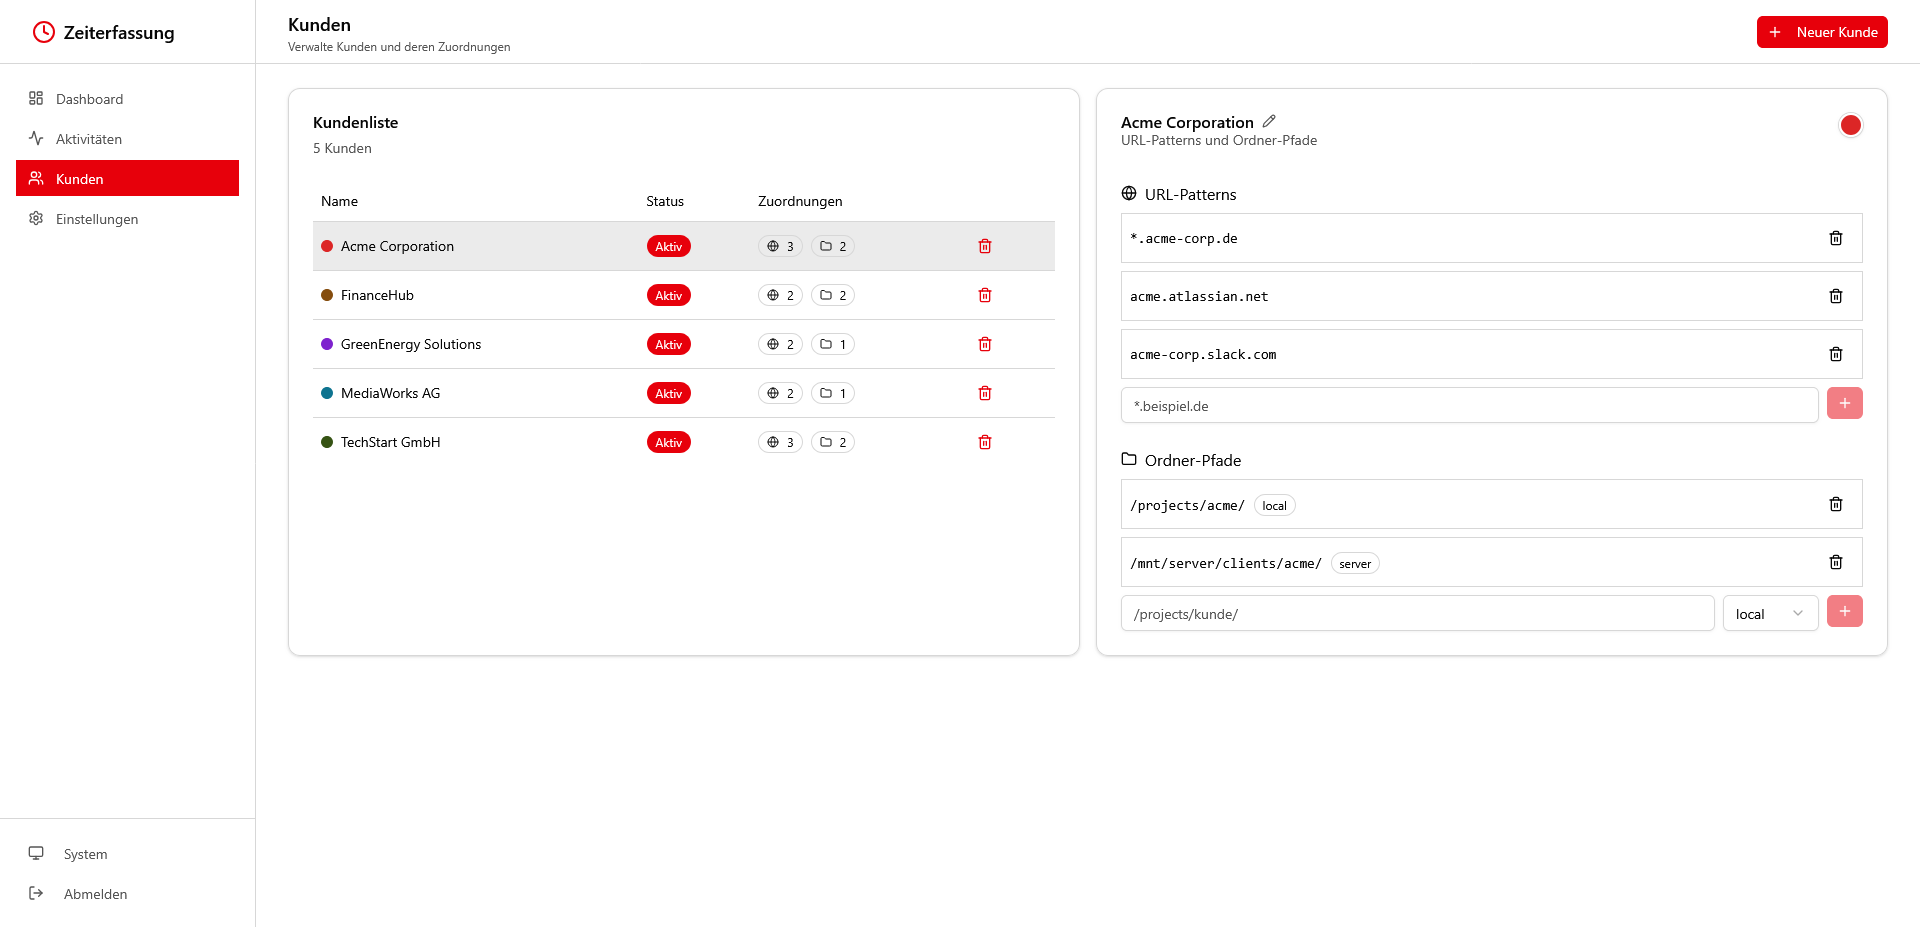Click the pencil icon beside Acme Corporation
Screen dimensions: 1920x927
(1269, 121)
